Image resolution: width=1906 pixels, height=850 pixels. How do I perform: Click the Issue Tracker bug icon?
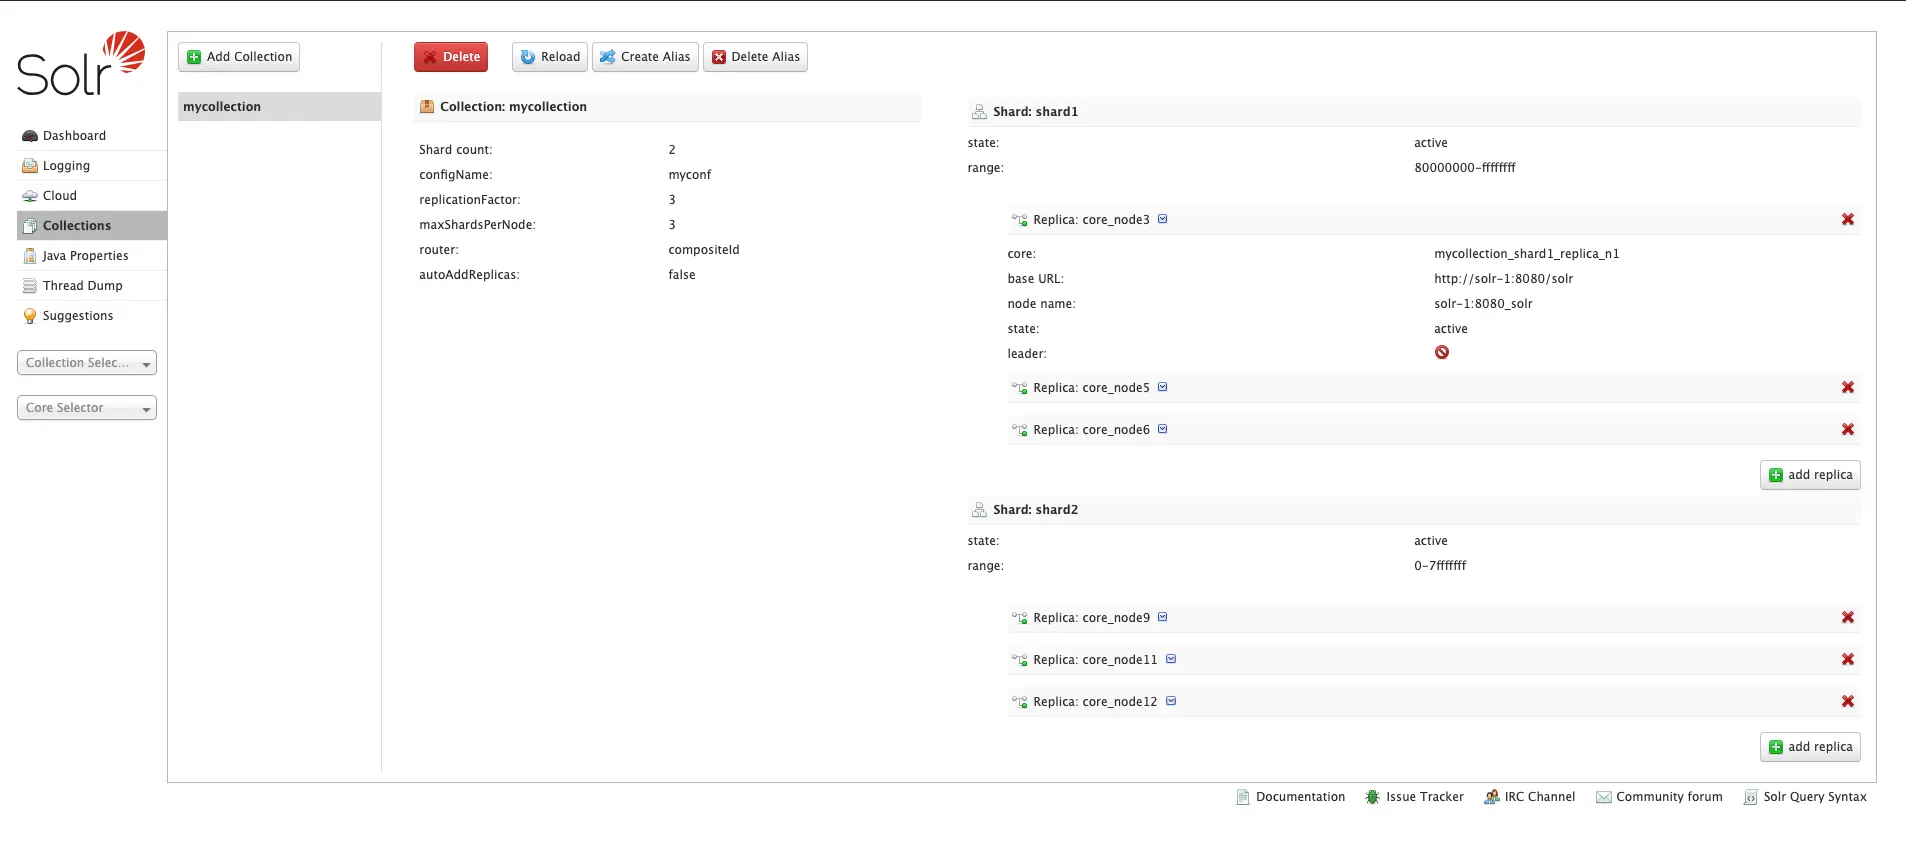pyautogui.click(x=1373, y=797)
